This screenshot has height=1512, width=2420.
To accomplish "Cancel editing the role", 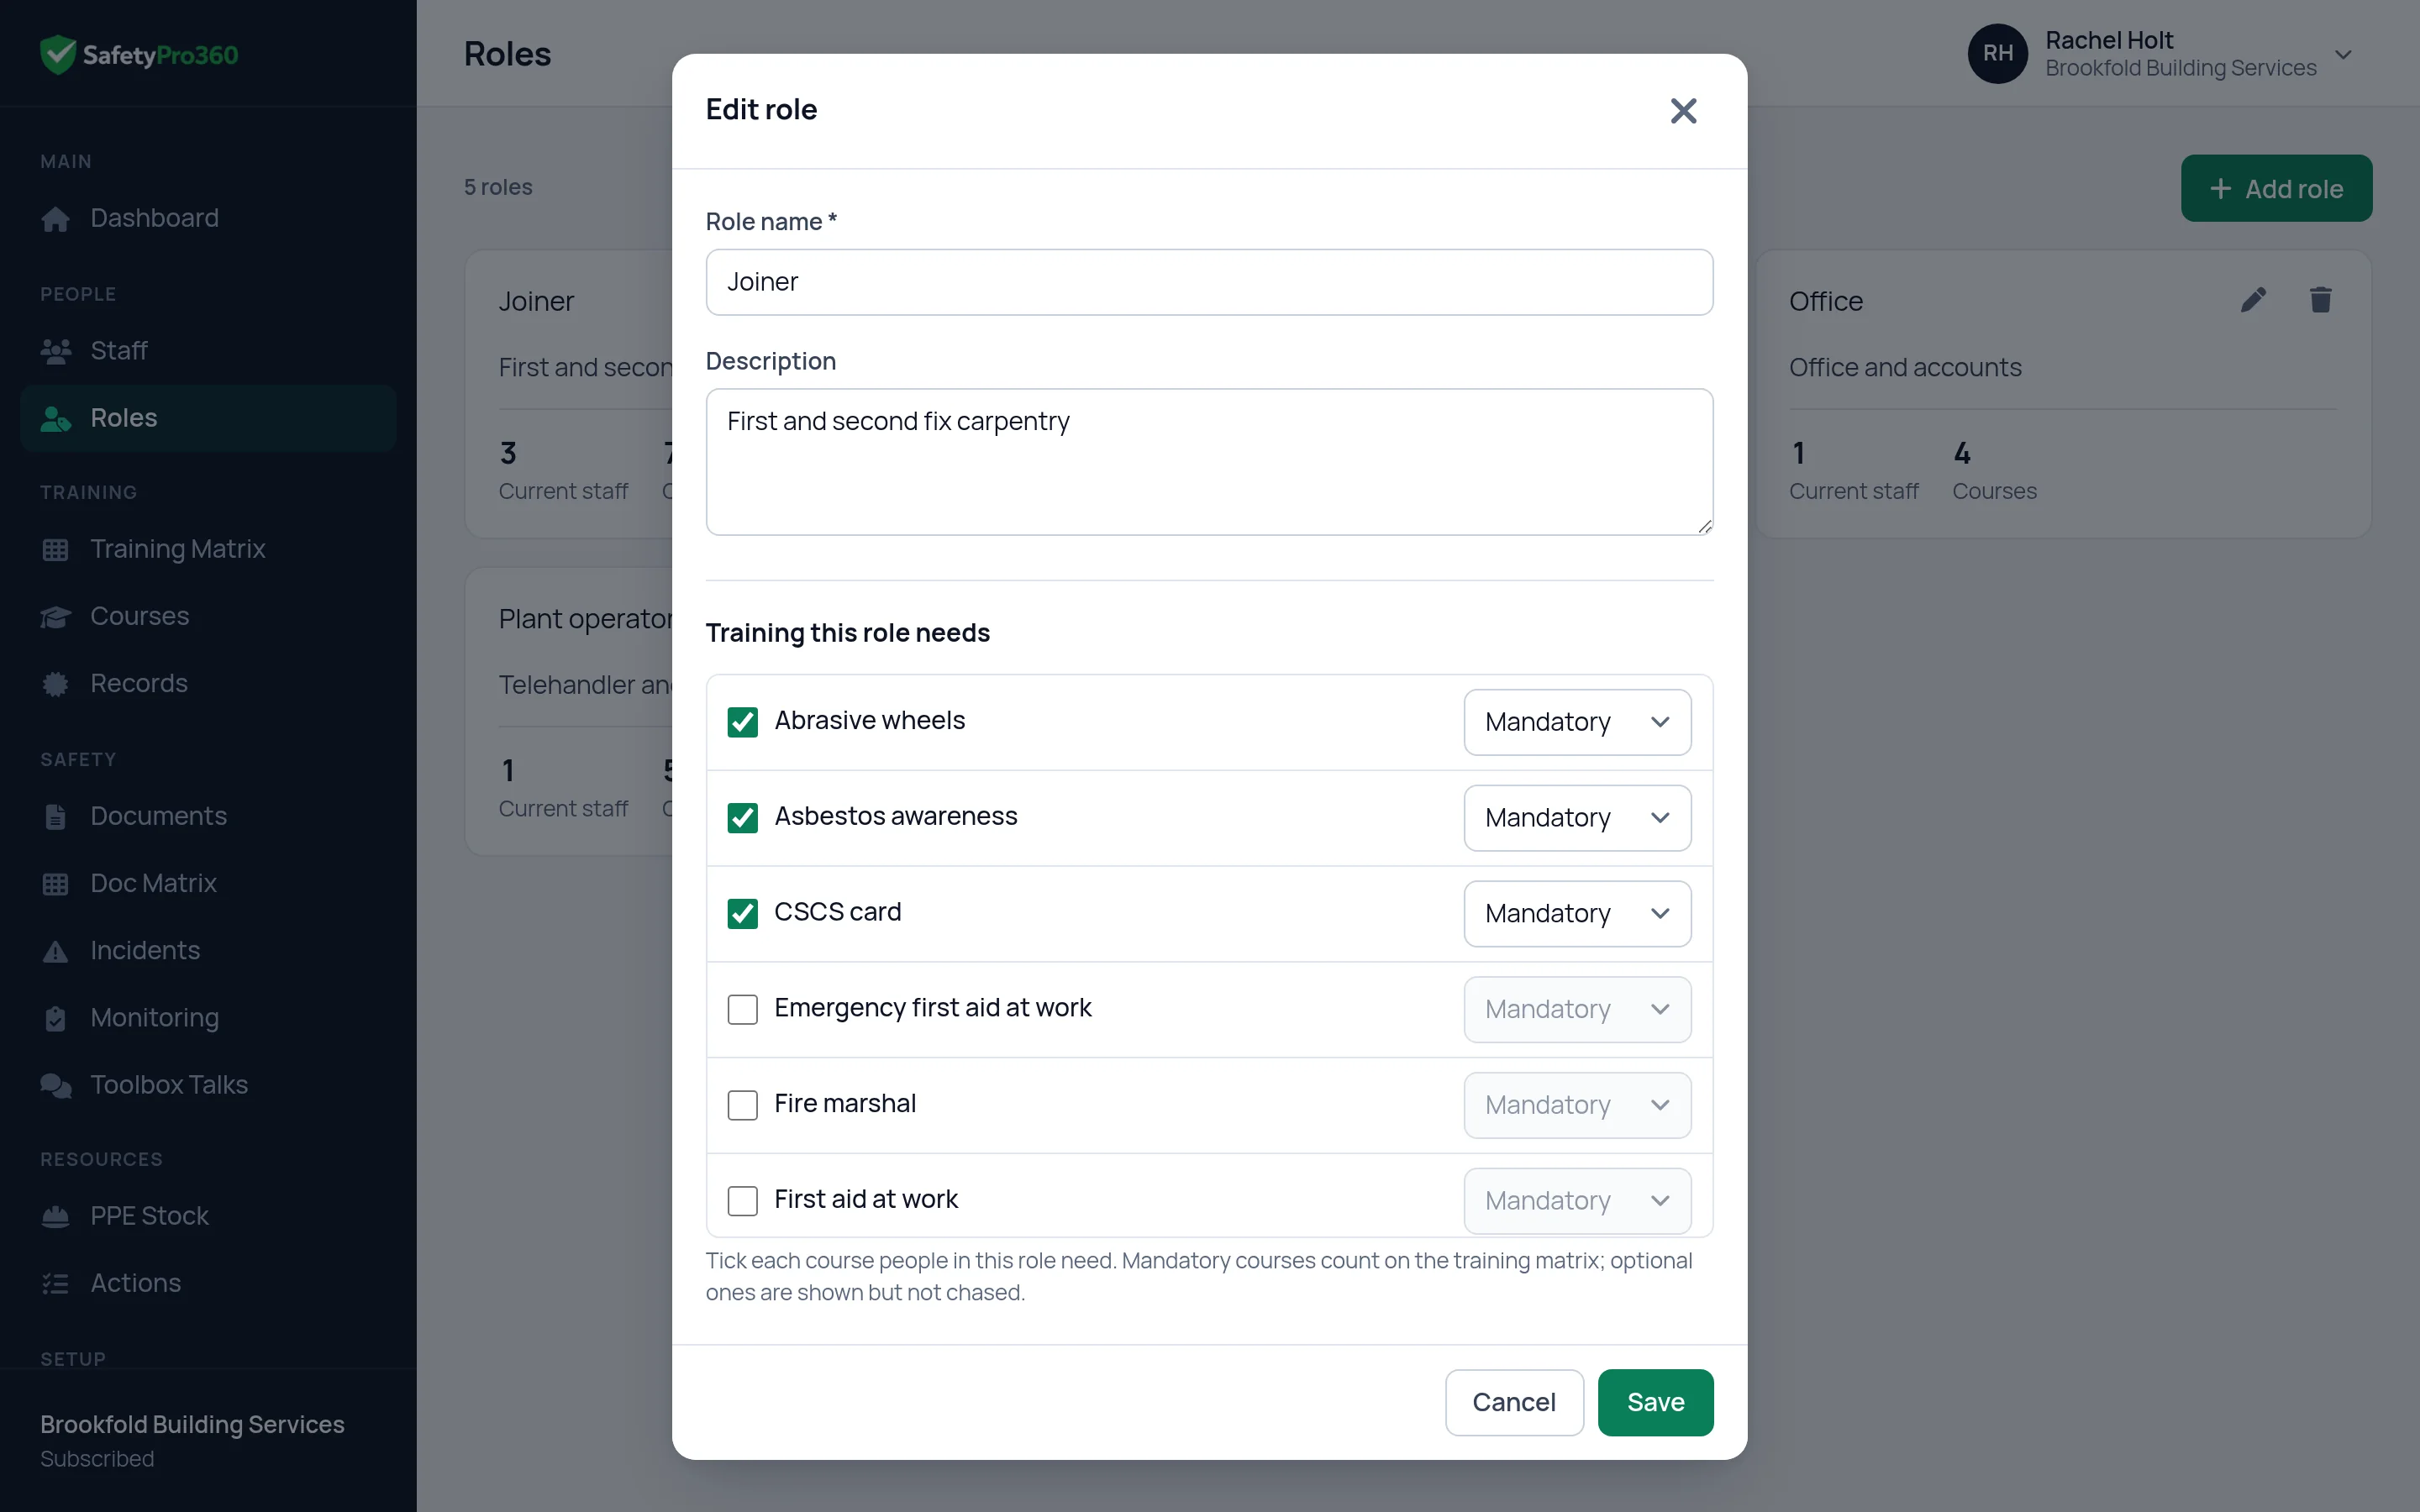I will pyautogui.click(x=1514, y=1402).
